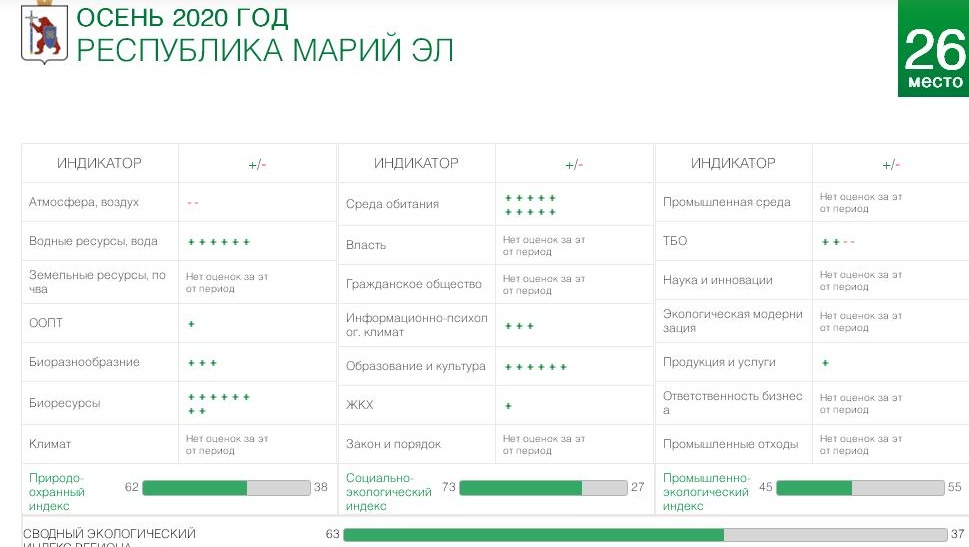
Task: Click the Природо-охранный индекс progress bar
Action: (x=226, y=488)
